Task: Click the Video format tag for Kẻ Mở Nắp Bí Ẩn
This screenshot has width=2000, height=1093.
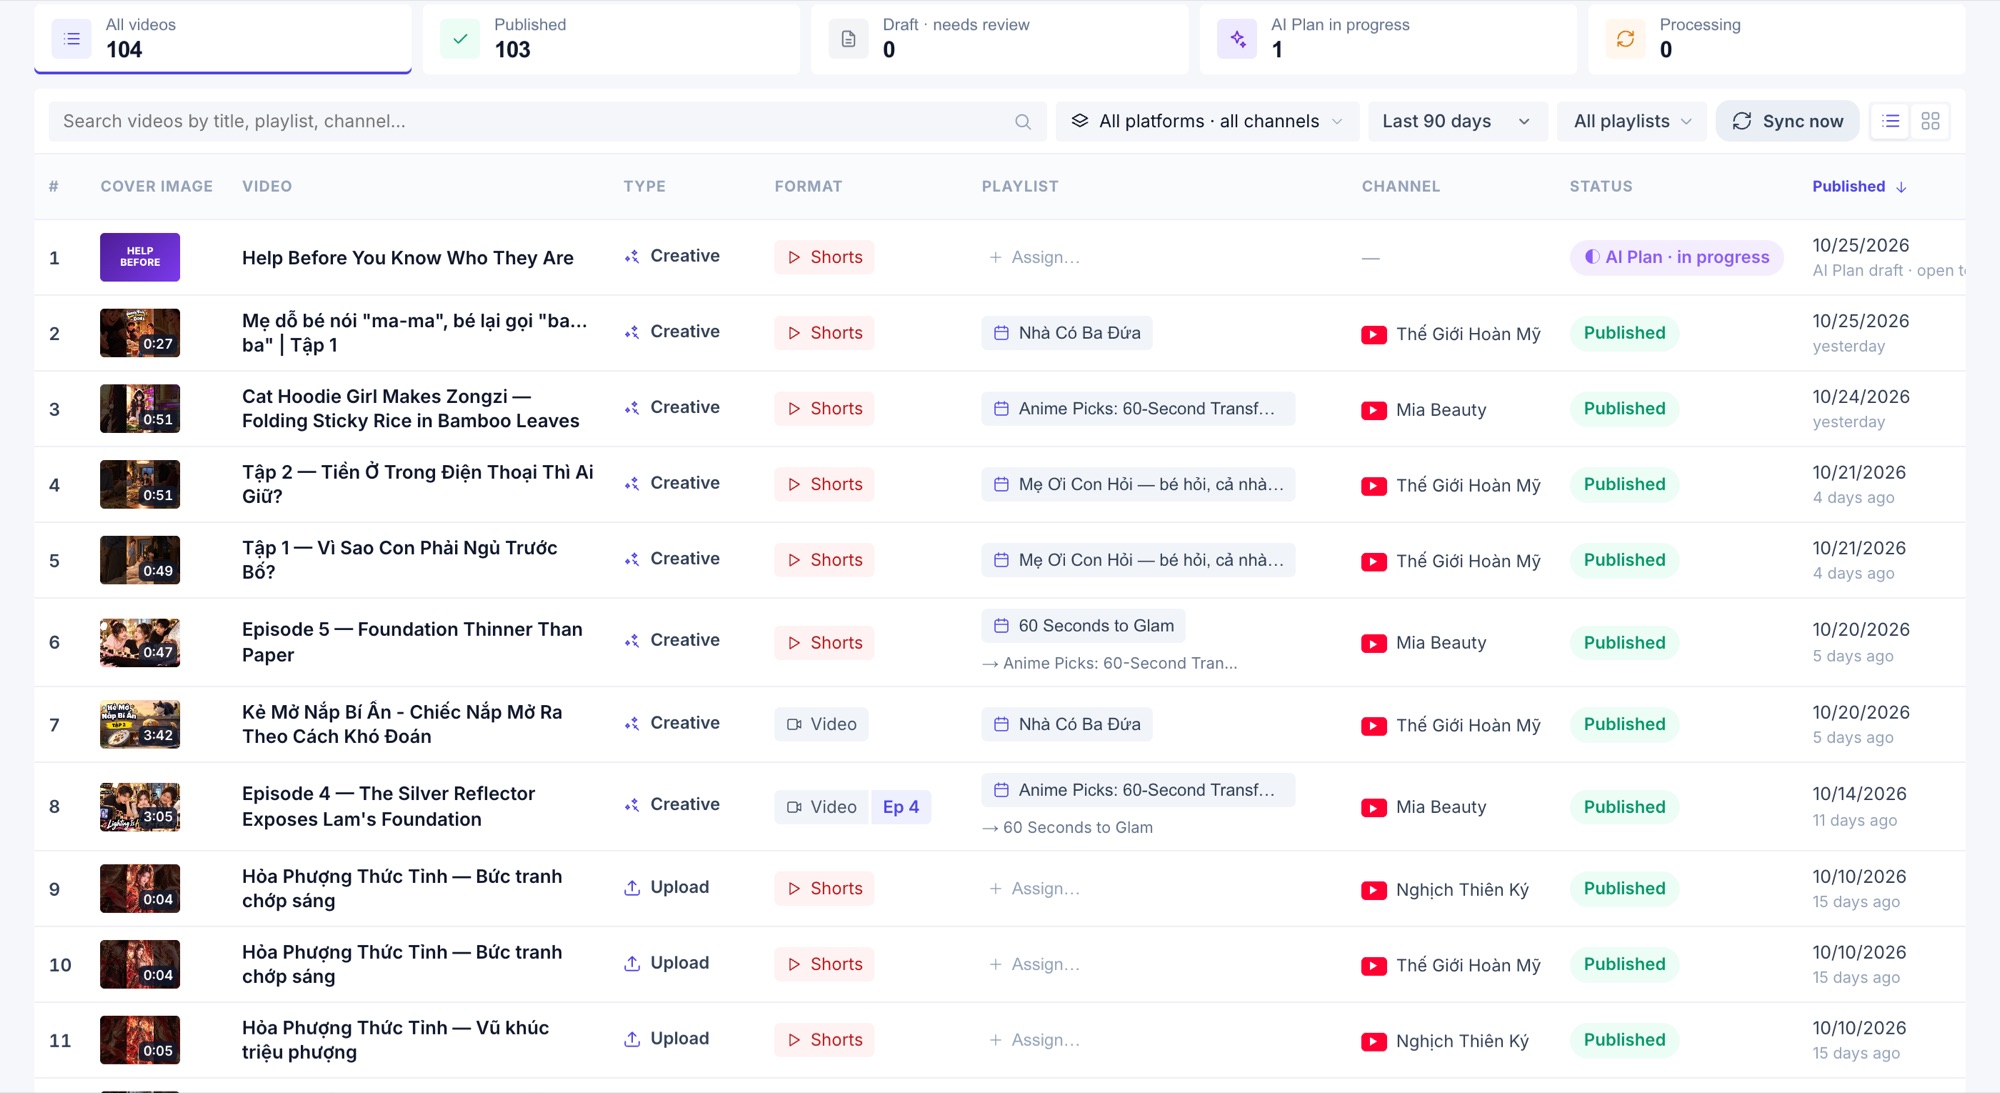Action: pos(821,724)
